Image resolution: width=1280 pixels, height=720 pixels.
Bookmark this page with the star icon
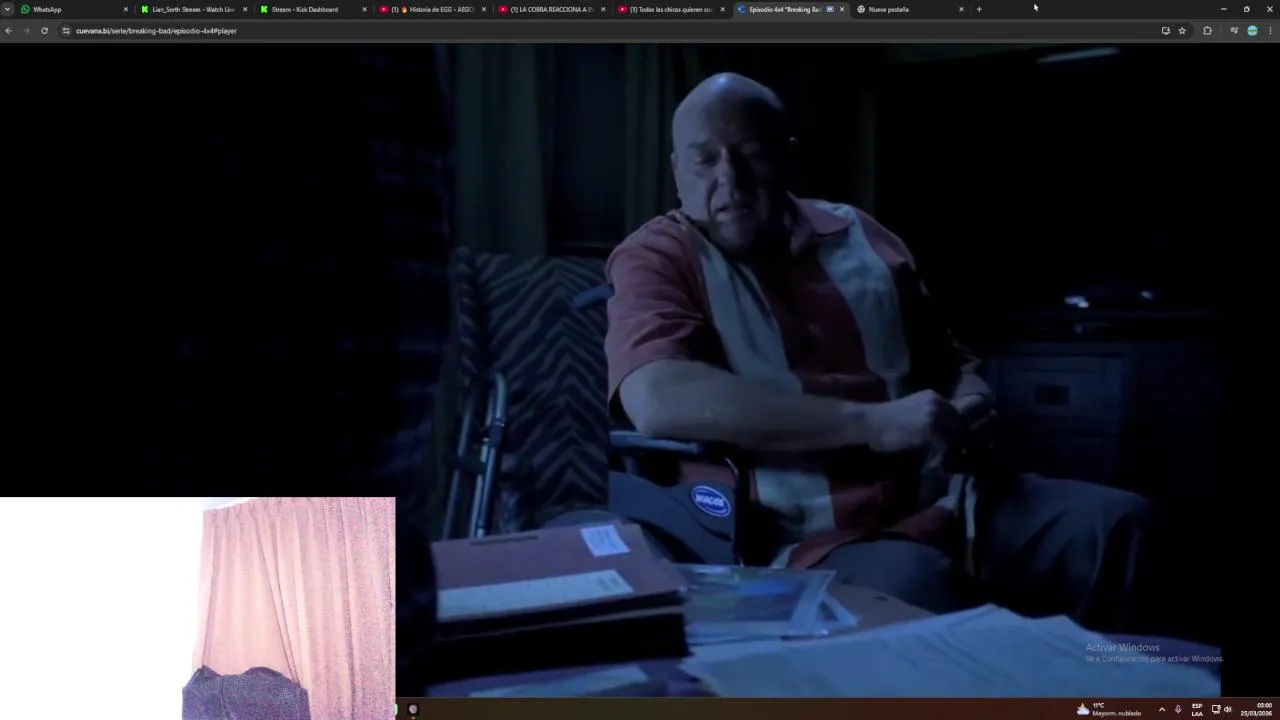tap(1182, 31)
